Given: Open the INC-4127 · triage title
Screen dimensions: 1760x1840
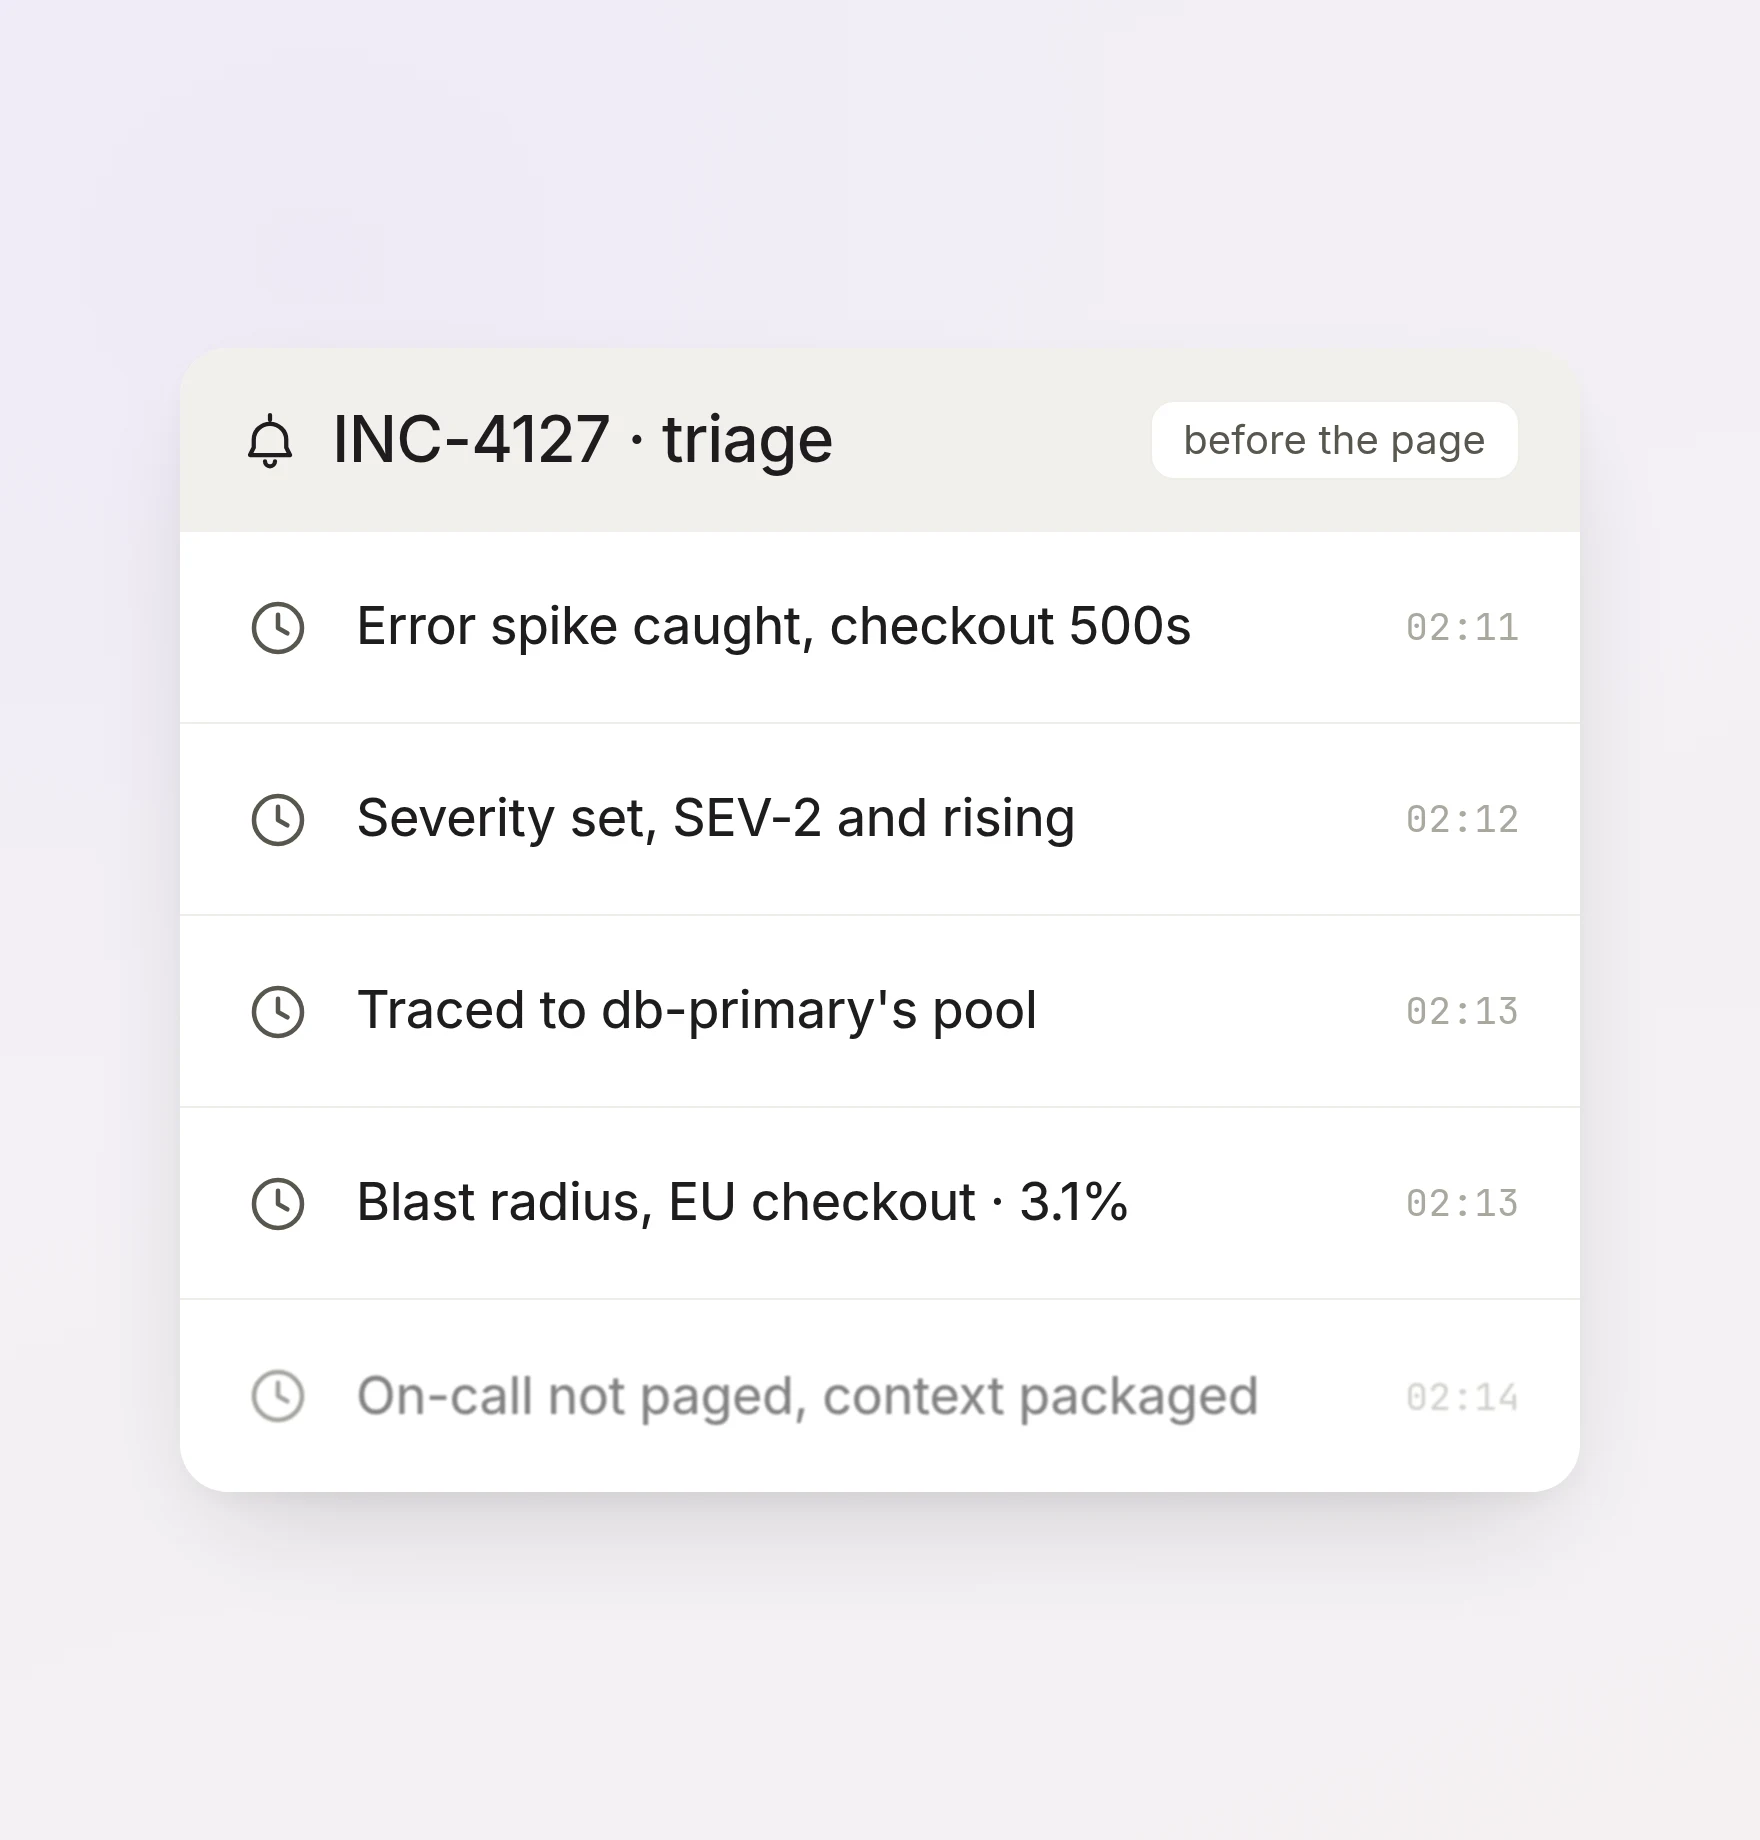Looking at the screenshot, I should tap(583, 440).
